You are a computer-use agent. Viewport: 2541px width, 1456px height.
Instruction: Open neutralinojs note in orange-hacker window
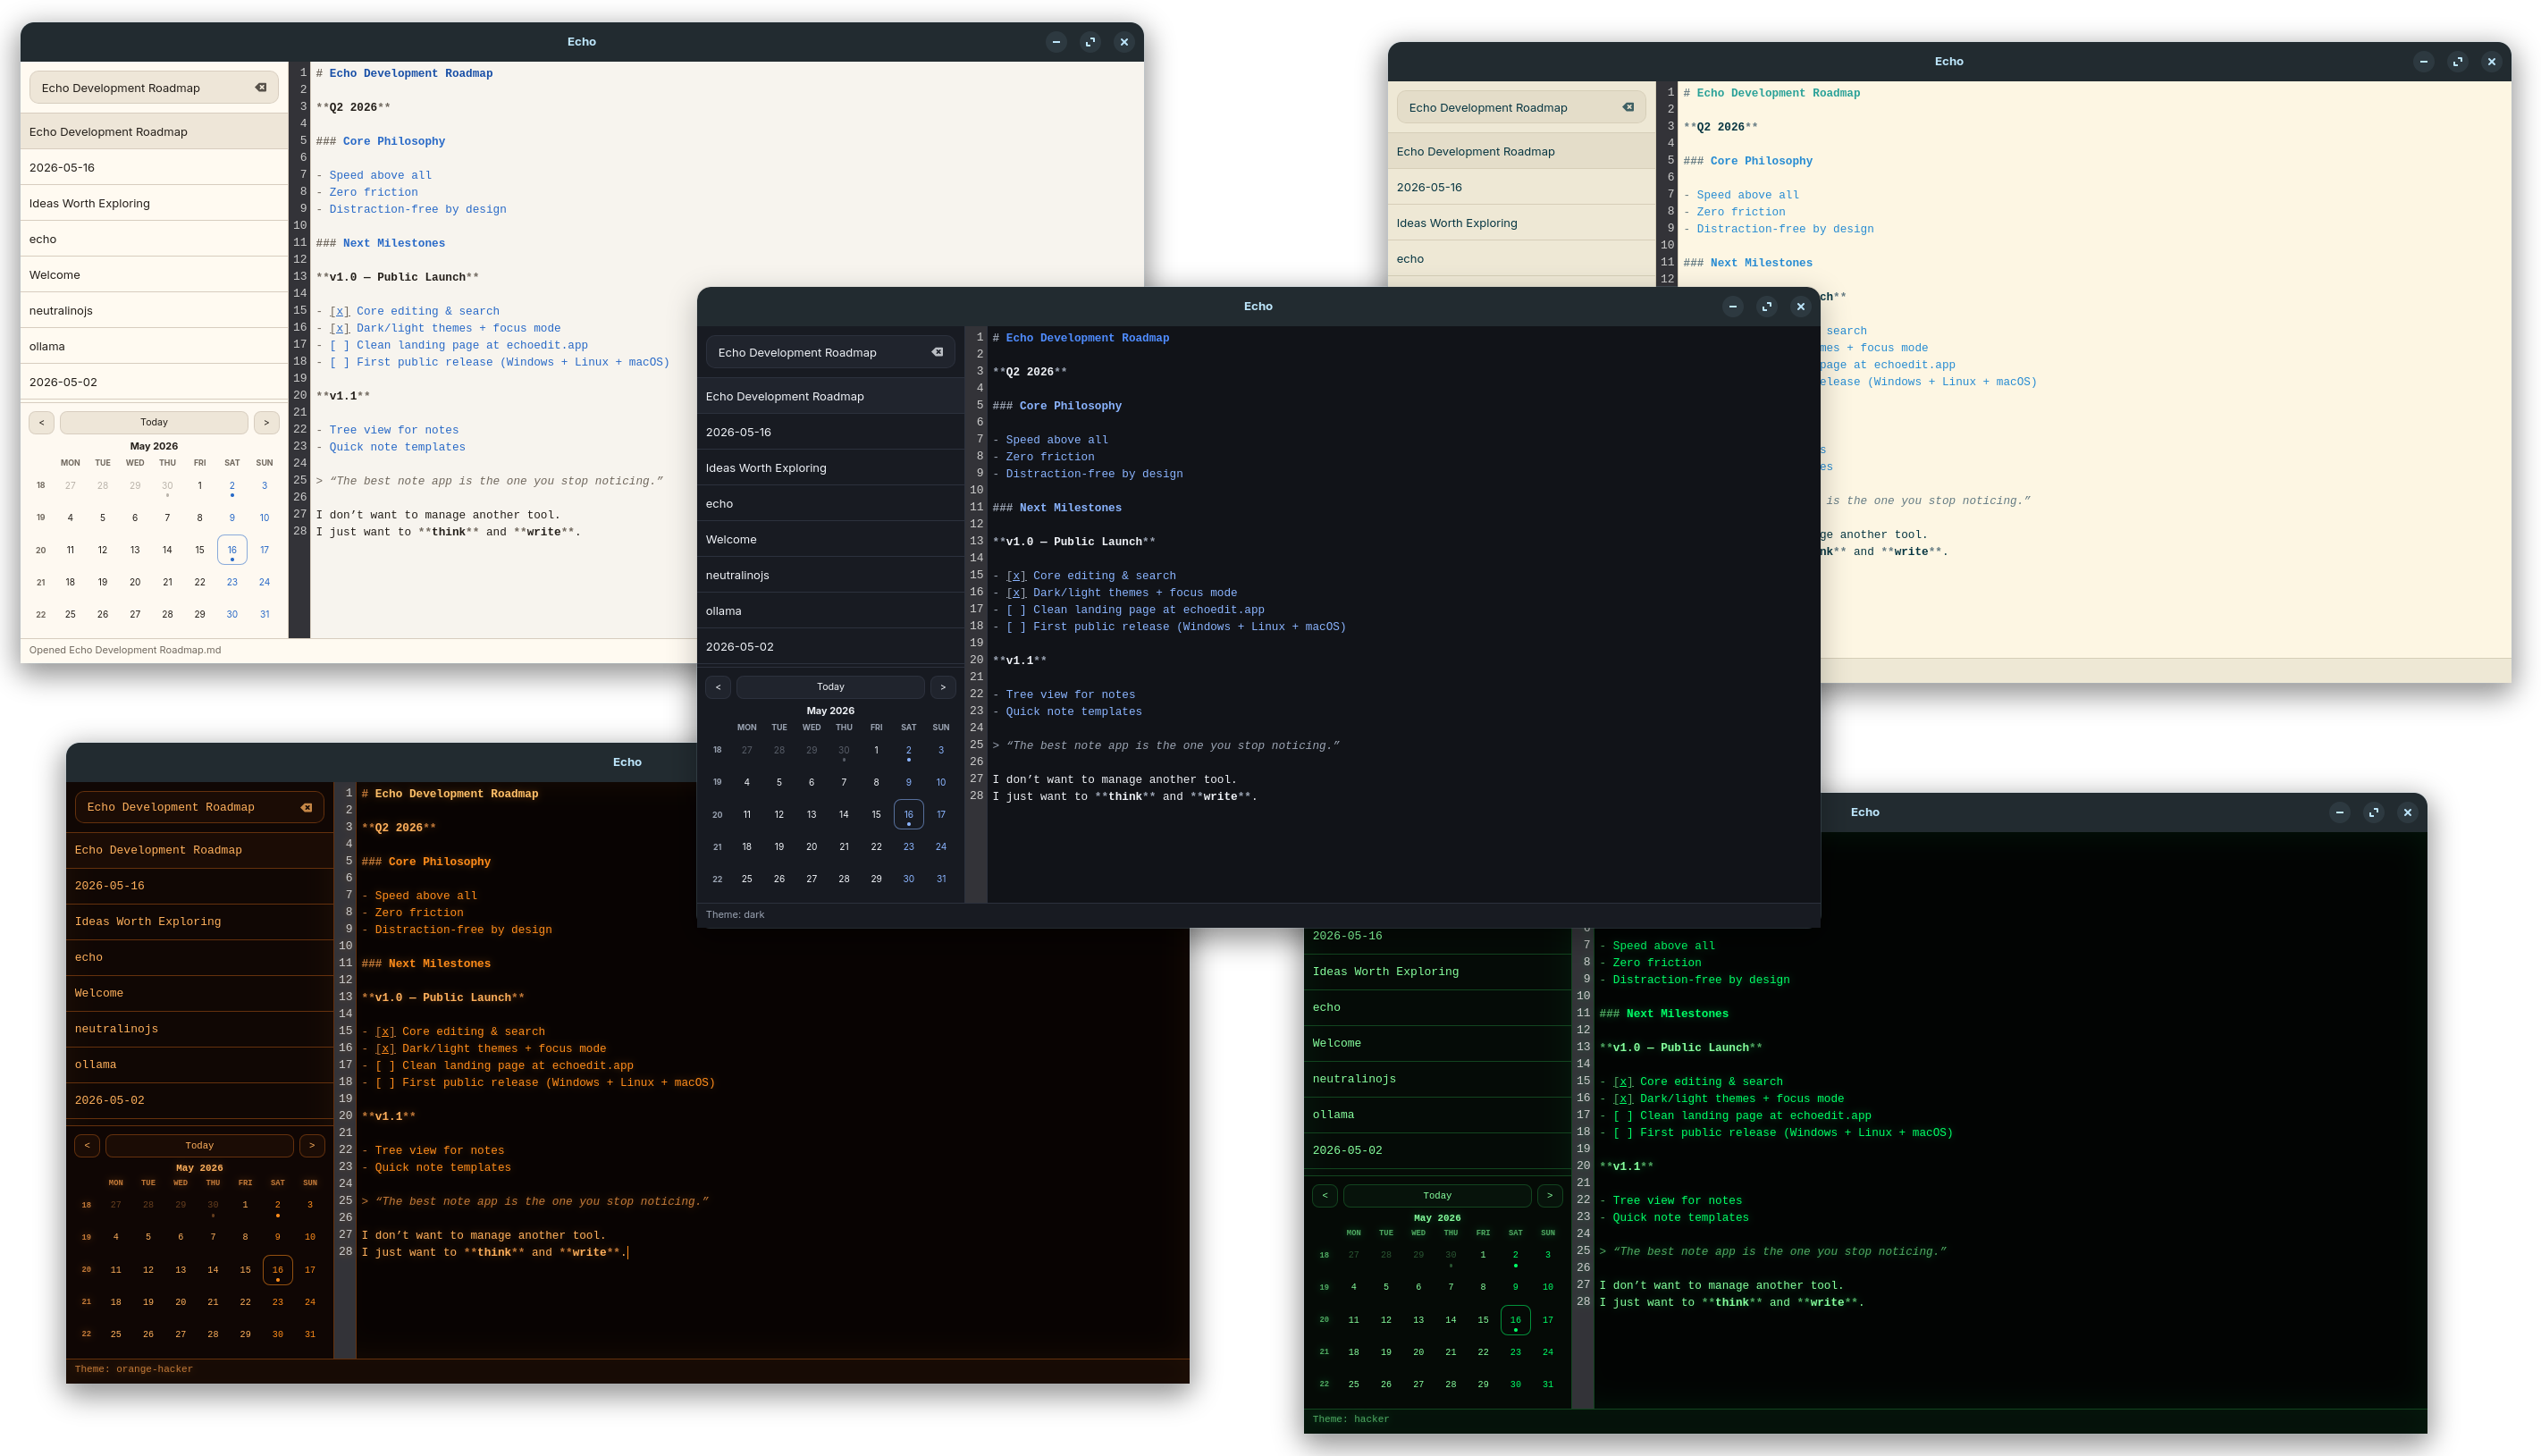[x=199, y=1028]
